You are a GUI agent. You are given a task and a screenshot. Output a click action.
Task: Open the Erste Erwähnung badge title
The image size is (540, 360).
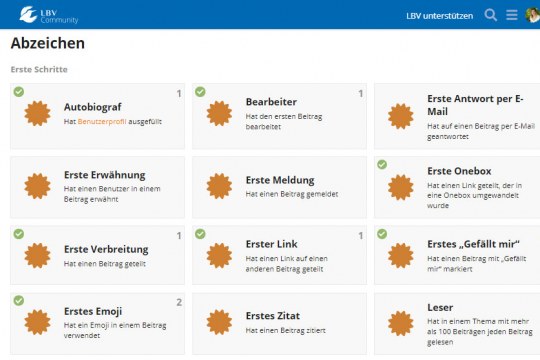(105, 175)
